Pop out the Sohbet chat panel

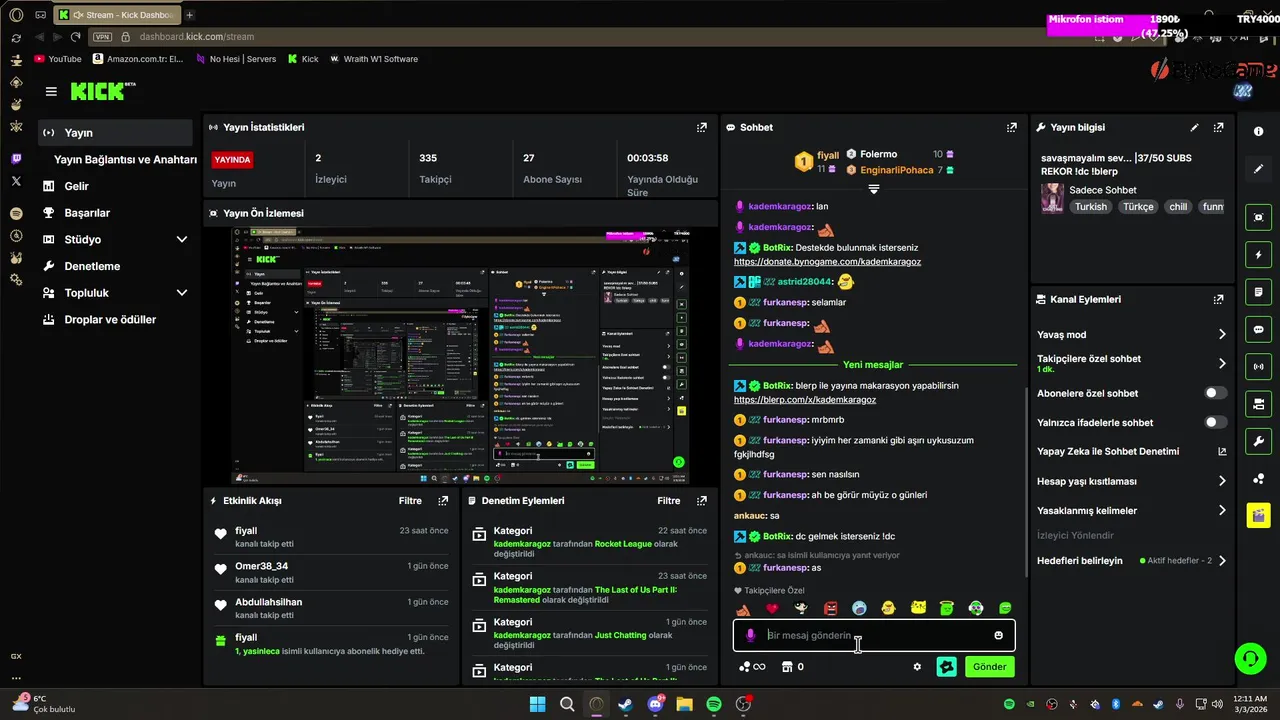(x=1012, y=128)
